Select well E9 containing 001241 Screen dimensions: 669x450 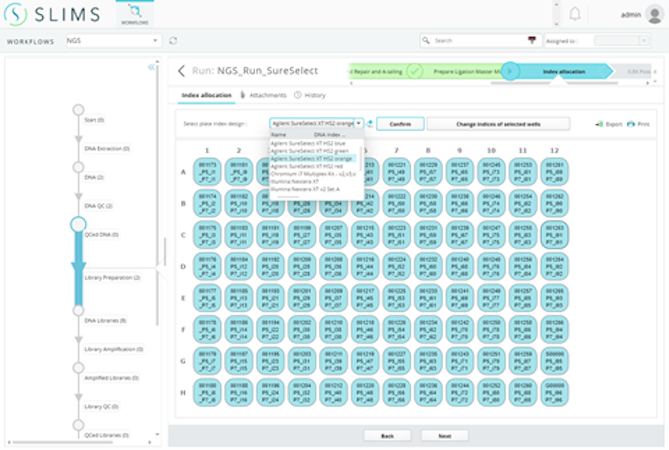[460, 298]
